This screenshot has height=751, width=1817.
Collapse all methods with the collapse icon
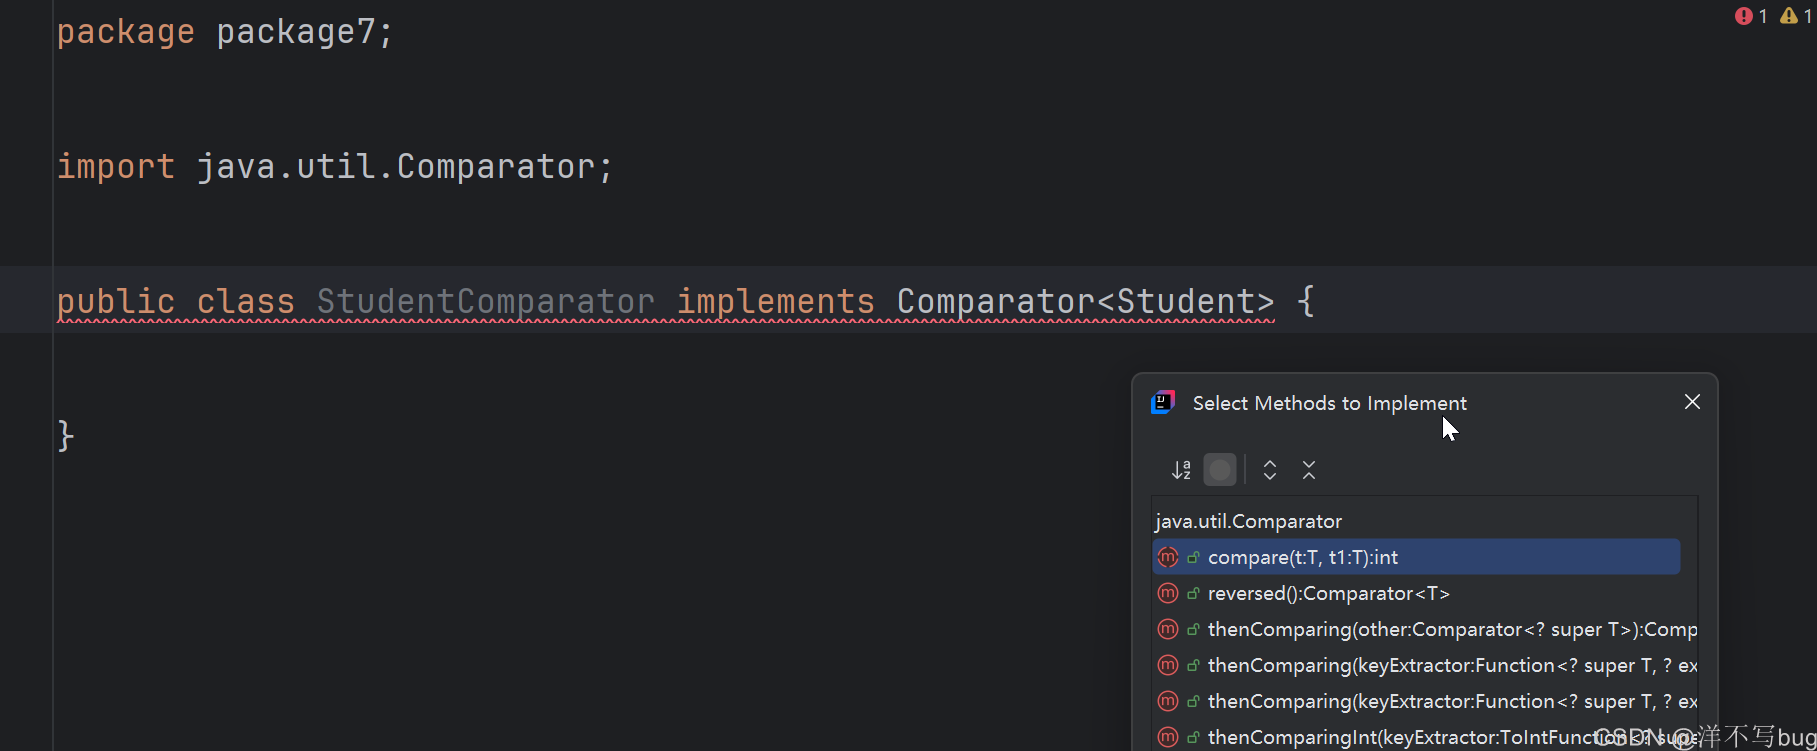coord(1309,470)
